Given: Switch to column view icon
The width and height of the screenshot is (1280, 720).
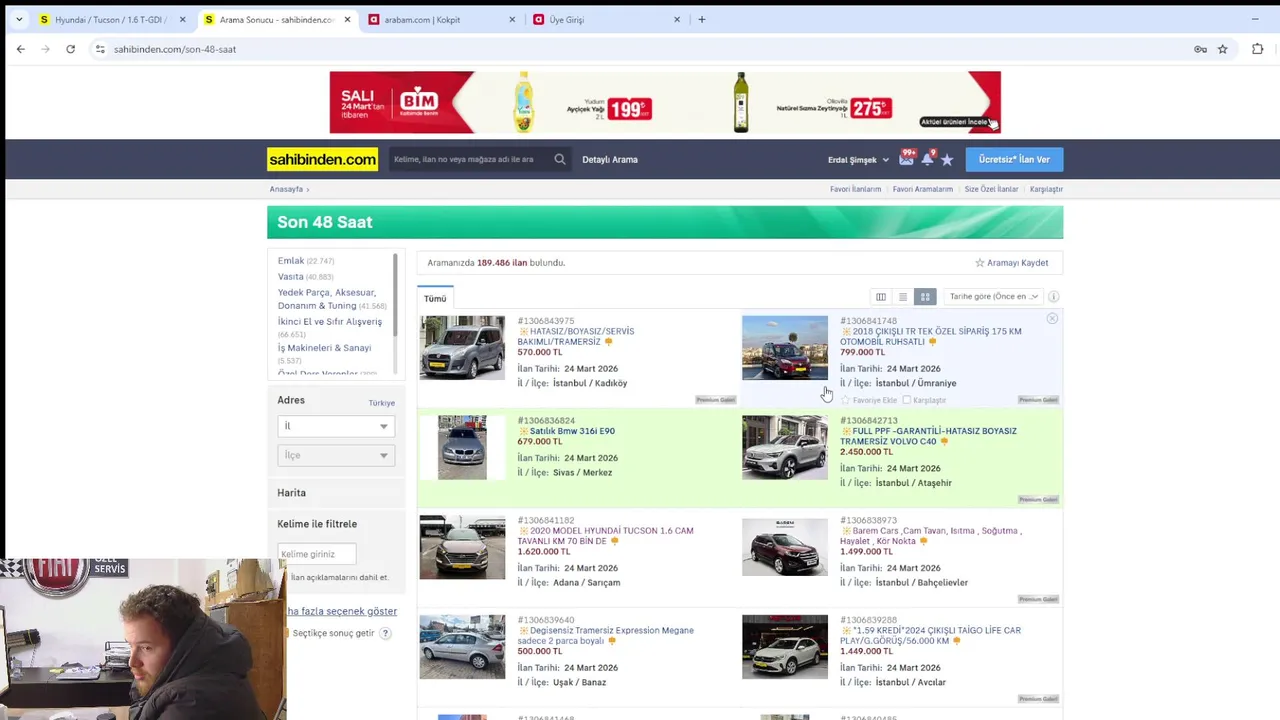Looking at the screenshot, I should point(881,297).
